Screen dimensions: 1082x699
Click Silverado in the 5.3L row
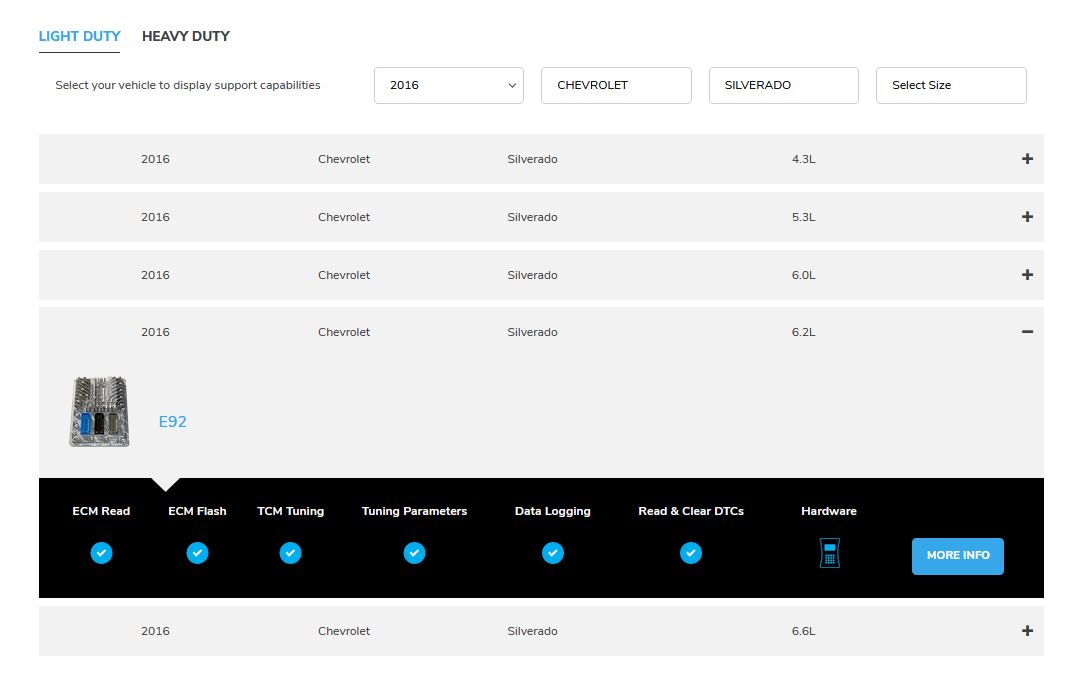tap(532, 217)
